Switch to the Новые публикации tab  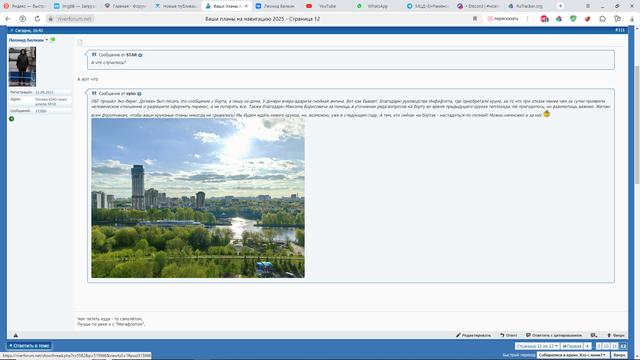coord(176,6)
